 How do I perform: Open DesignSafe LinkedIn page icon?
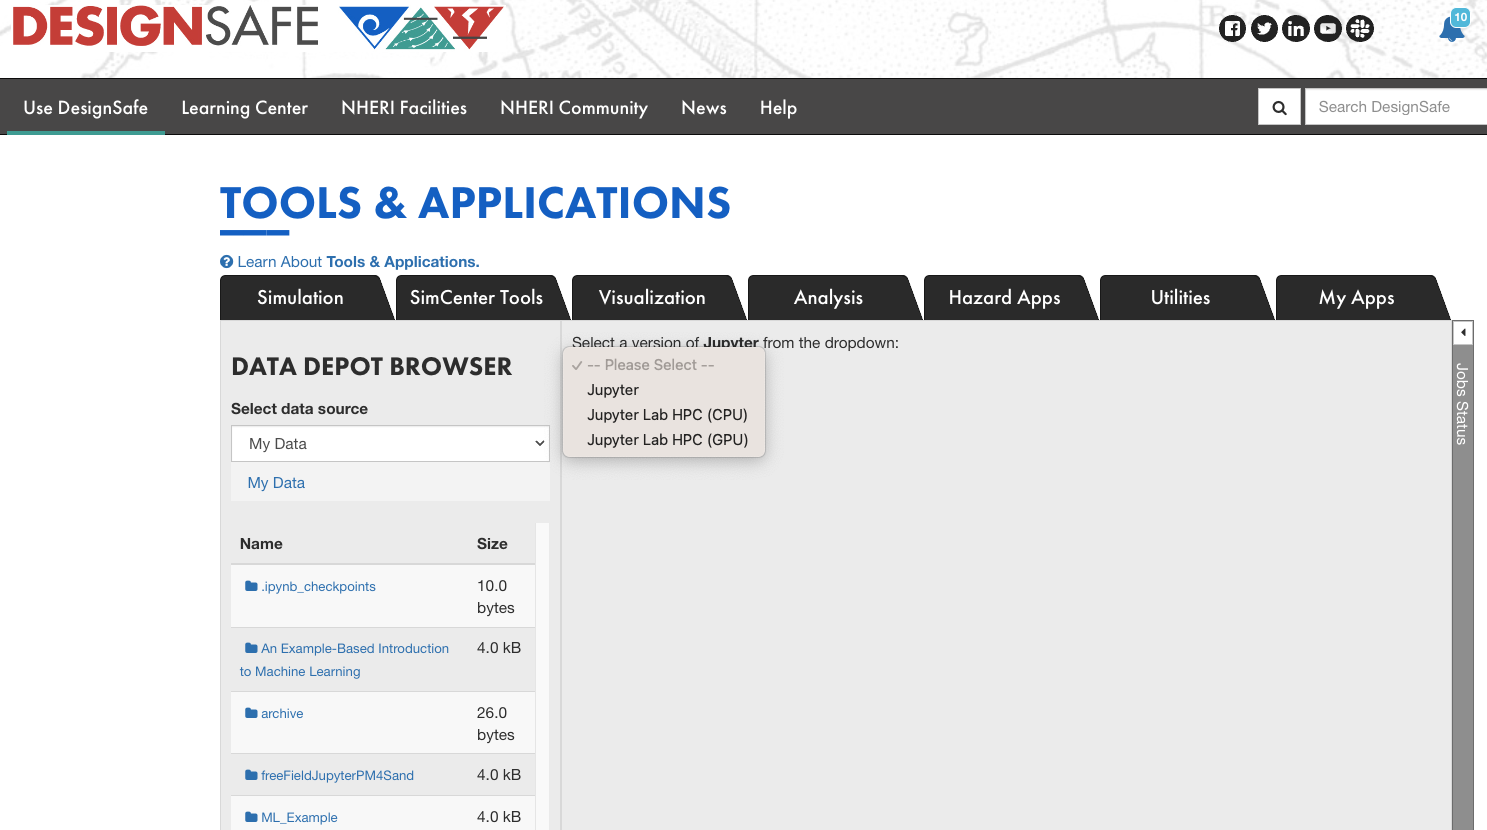1296,29
